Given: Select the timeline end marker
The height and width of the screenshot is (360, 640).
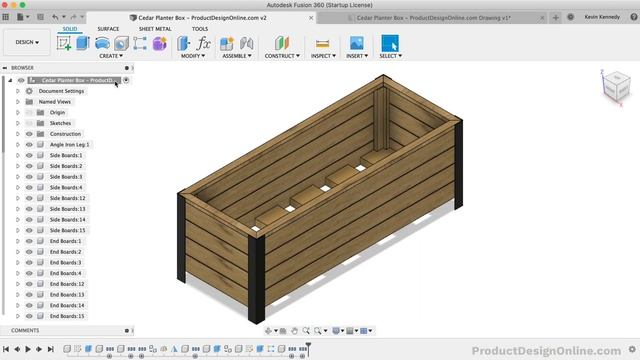Looking at the screenshot, I should click(309, 349).
